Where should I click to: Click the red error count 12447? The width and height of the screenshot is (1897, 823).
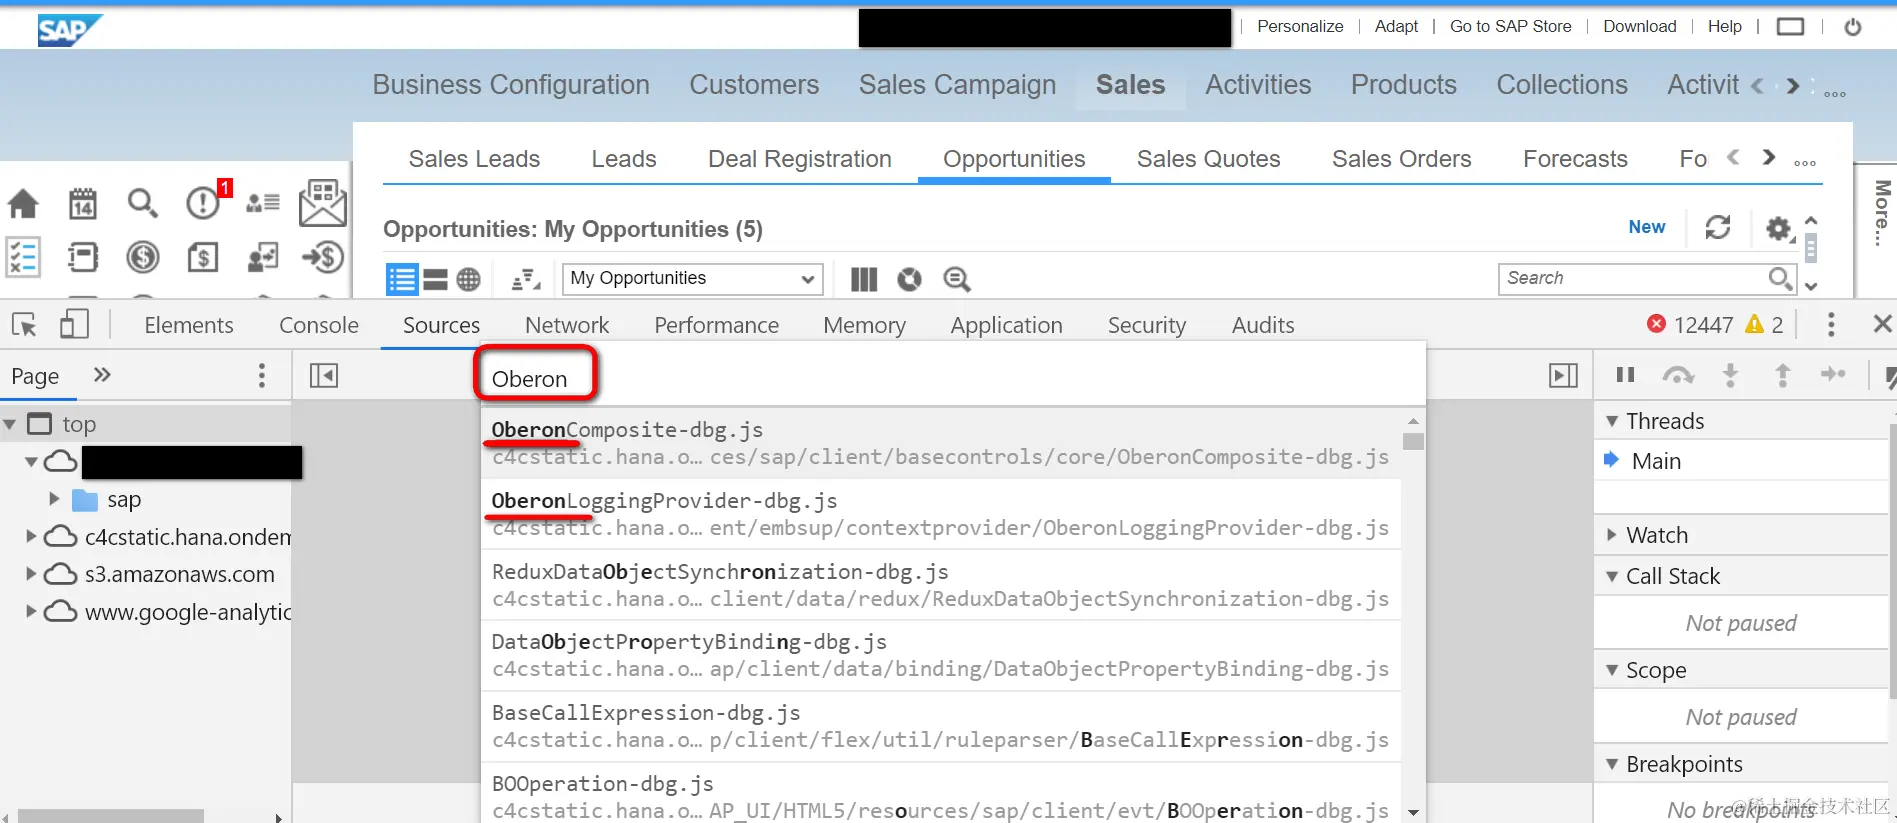click(1691, 324)
